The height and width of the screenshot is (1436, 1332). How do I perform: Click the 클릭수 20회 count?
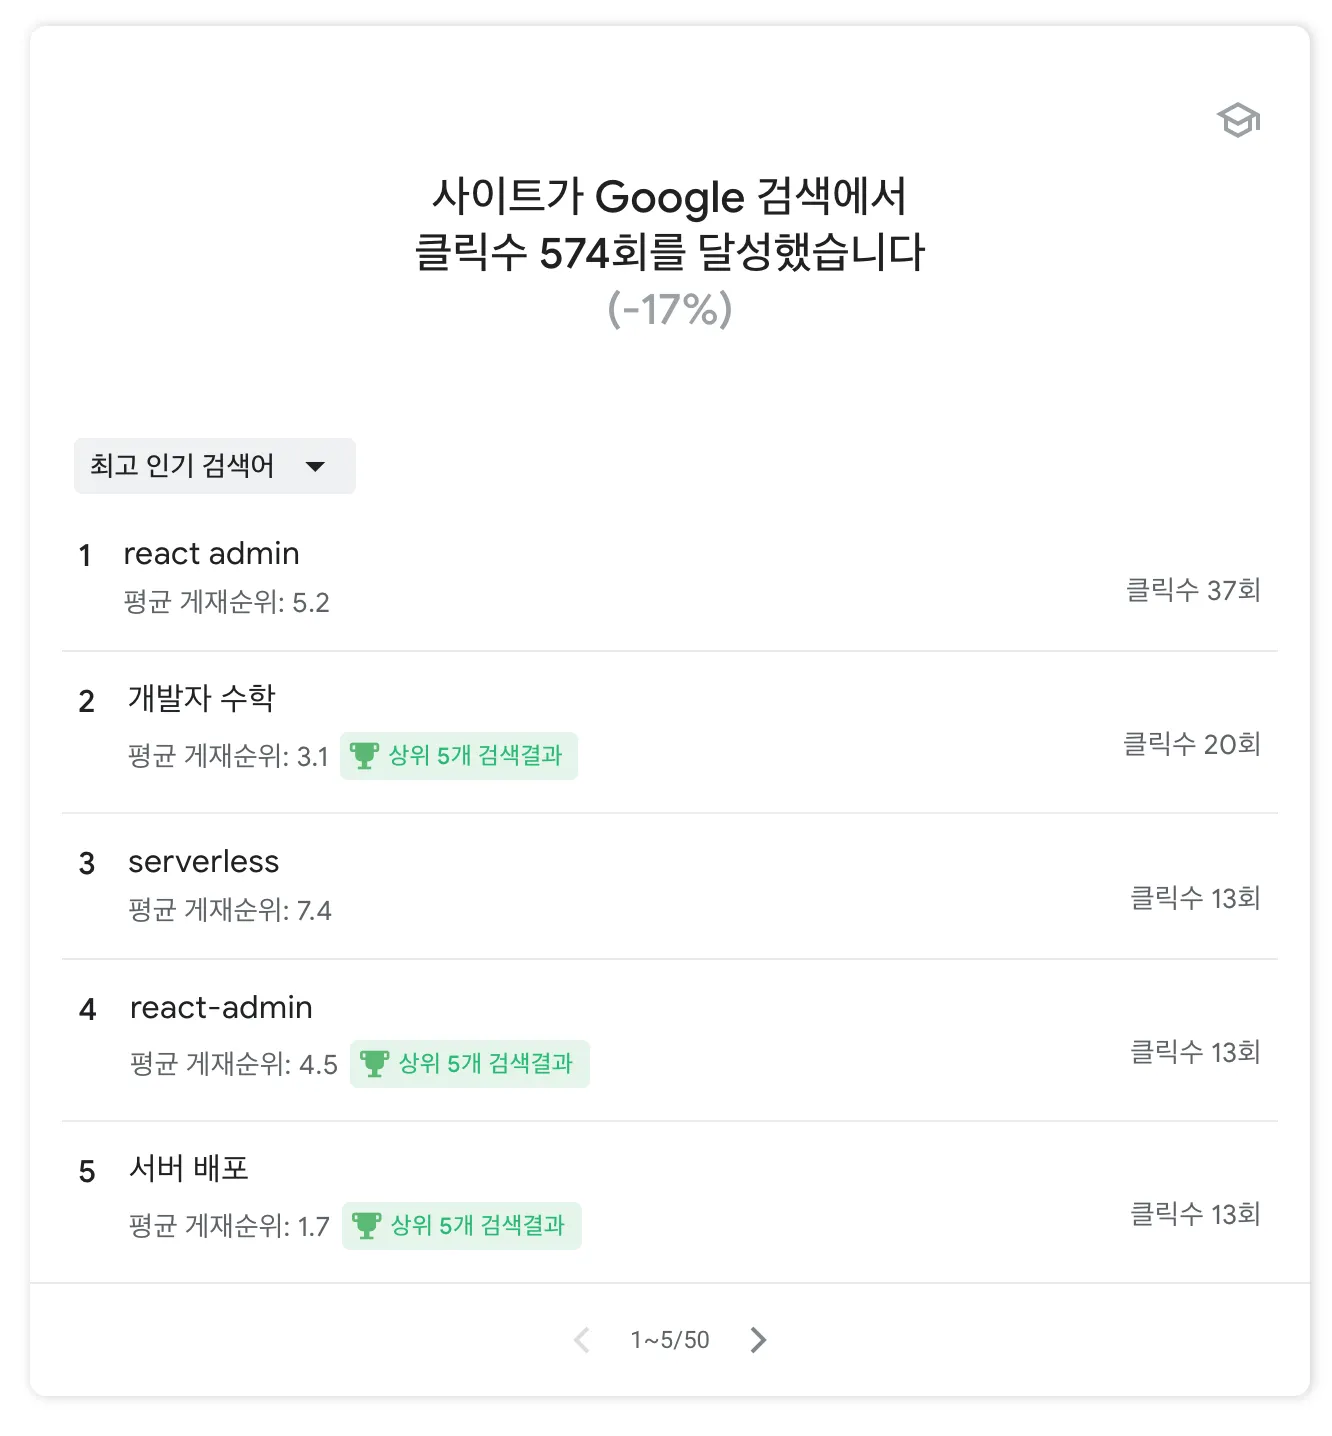[1192, 744]
